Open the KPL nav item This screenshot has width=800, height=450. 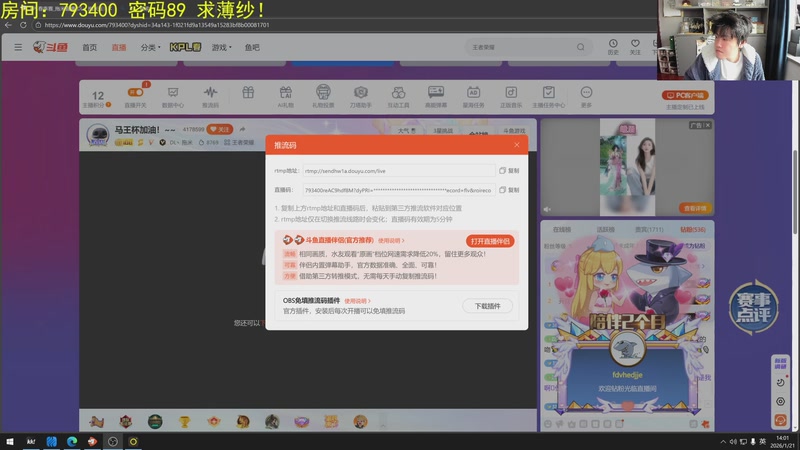coord(185,47)
